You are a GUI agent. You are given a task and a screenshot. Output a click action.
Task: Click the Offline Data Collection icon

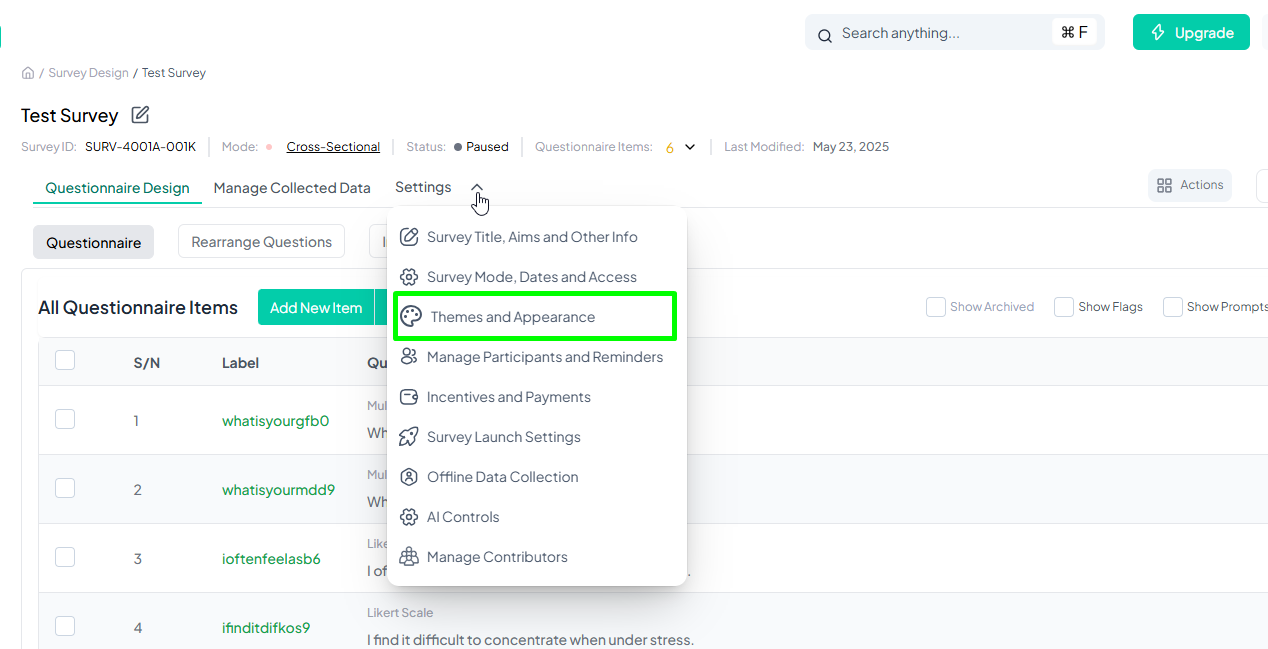408,477
